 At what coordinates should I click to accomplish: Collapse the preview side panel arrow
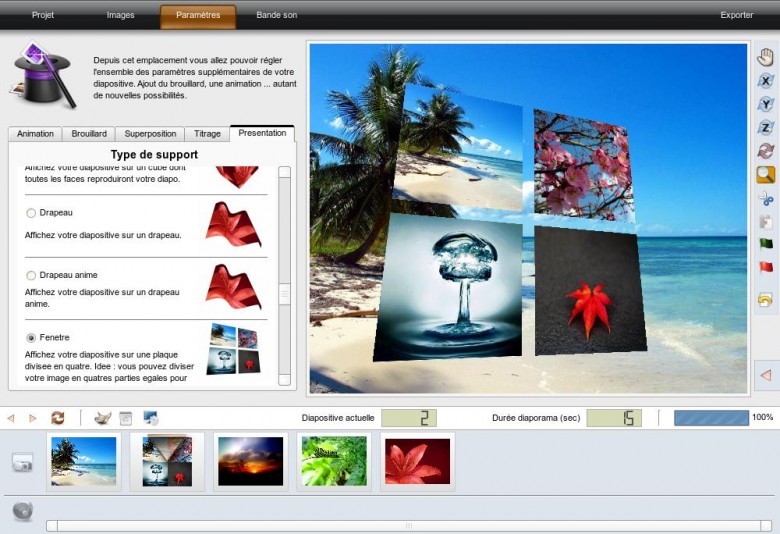(766, 375)
